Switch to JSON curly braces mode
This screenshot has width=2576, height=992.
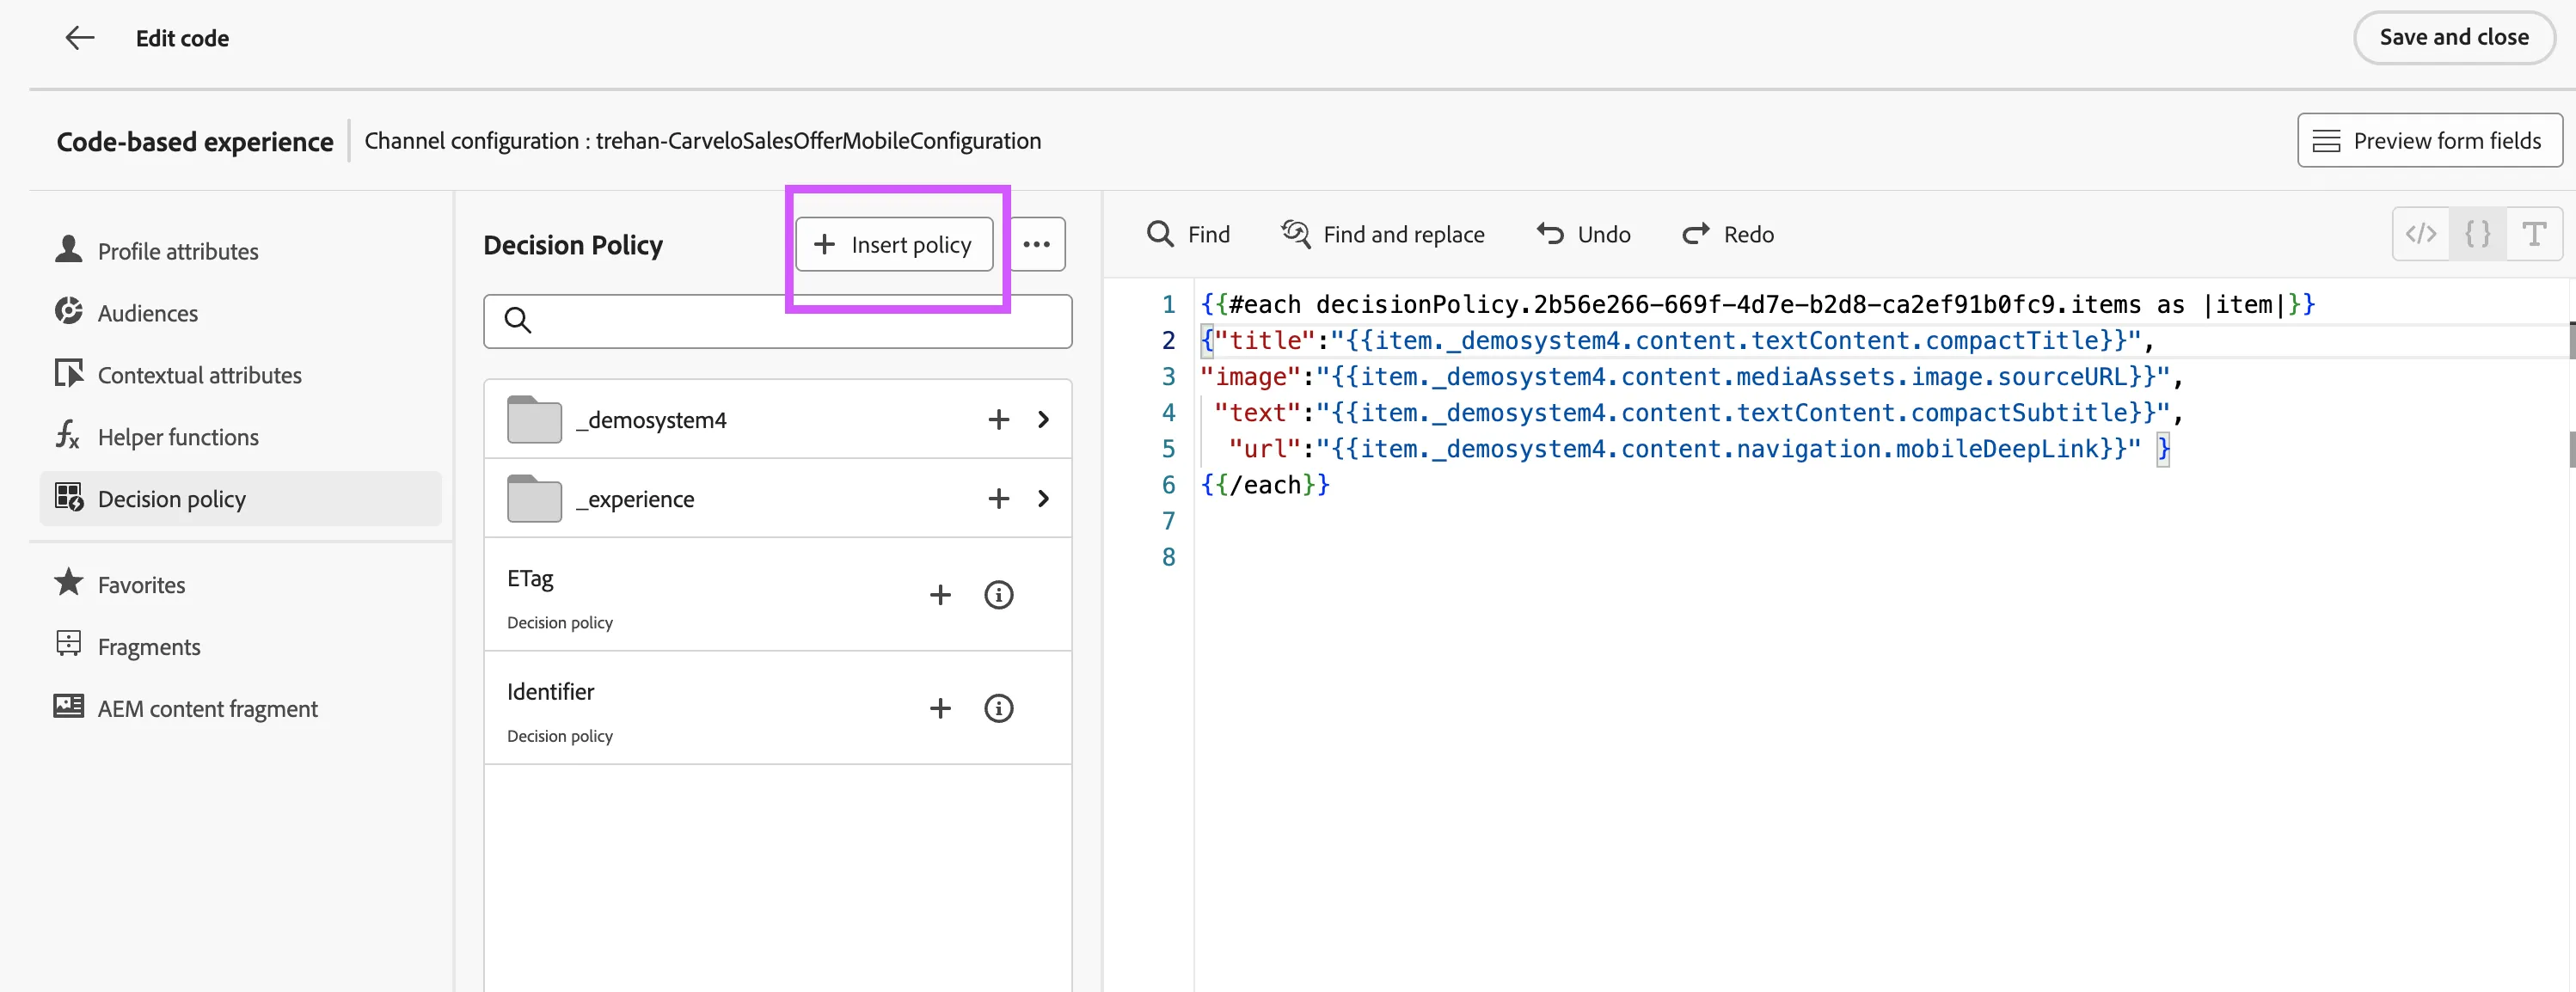(x=2478, y=234)
